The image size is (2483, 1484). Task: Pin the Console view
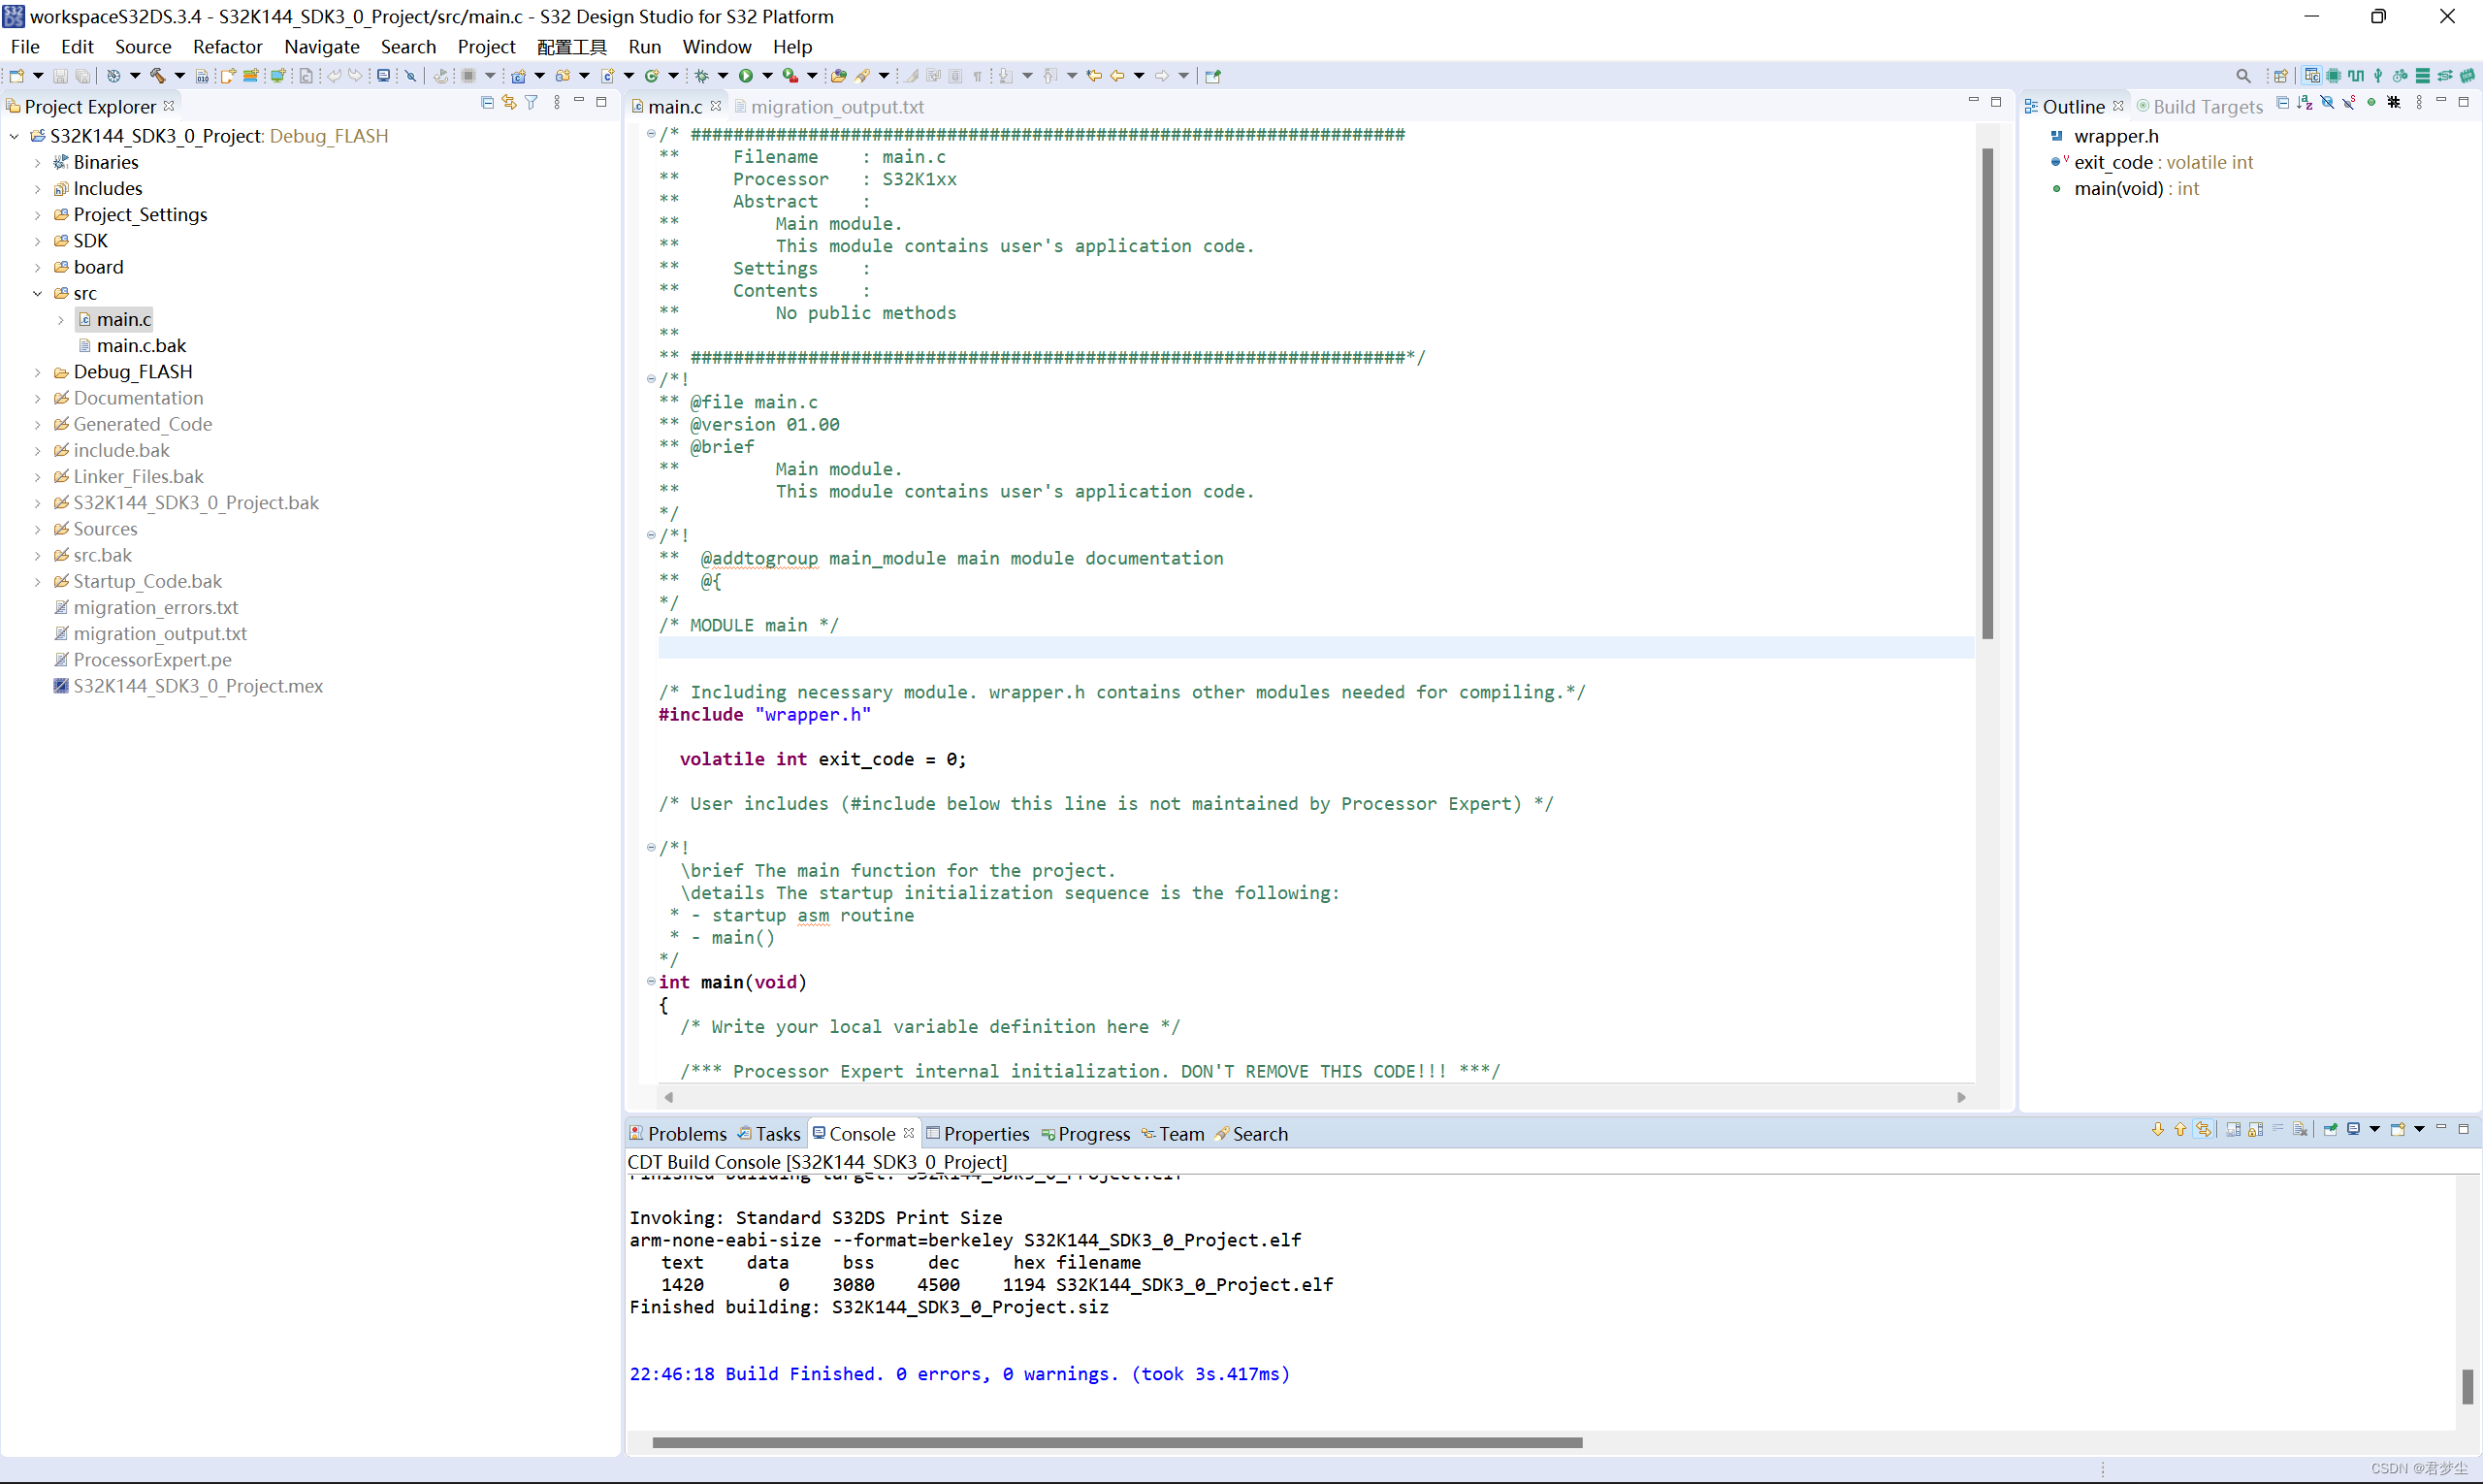pyautogui.click(x=2329, y=1130)
